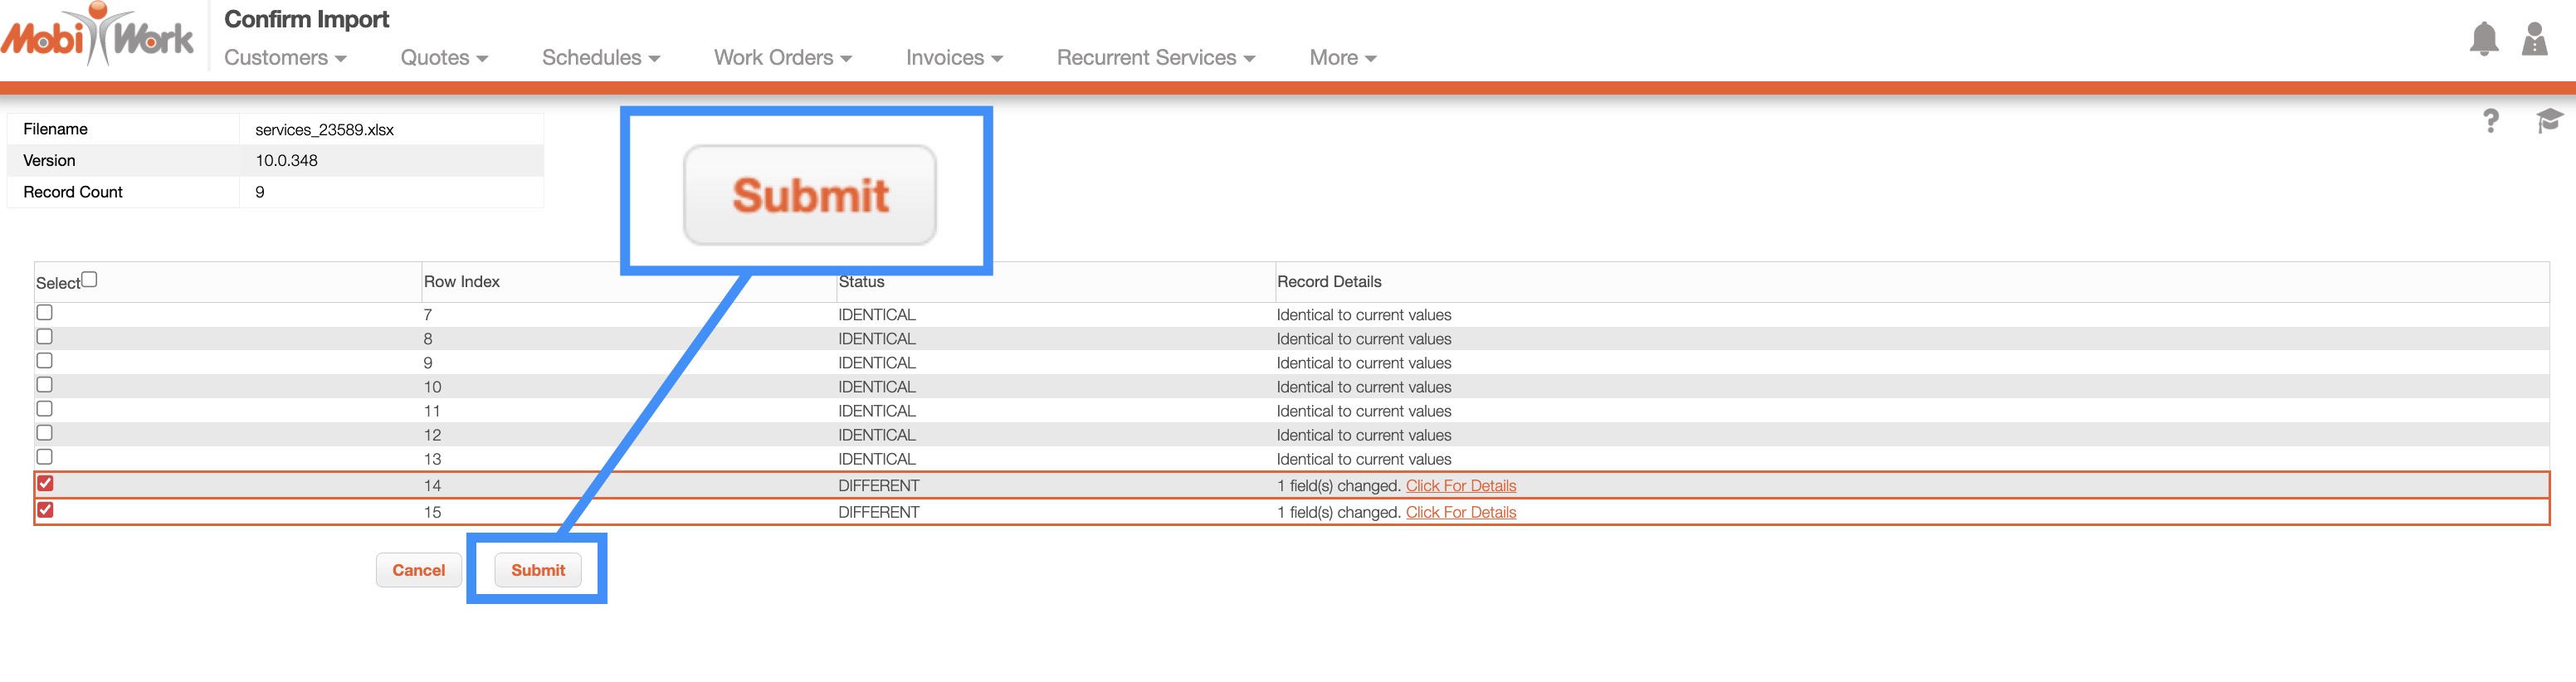Open the Work Orders dropdown
Image resolution: width=2576 pixels, height=682 pixels.
782,58
